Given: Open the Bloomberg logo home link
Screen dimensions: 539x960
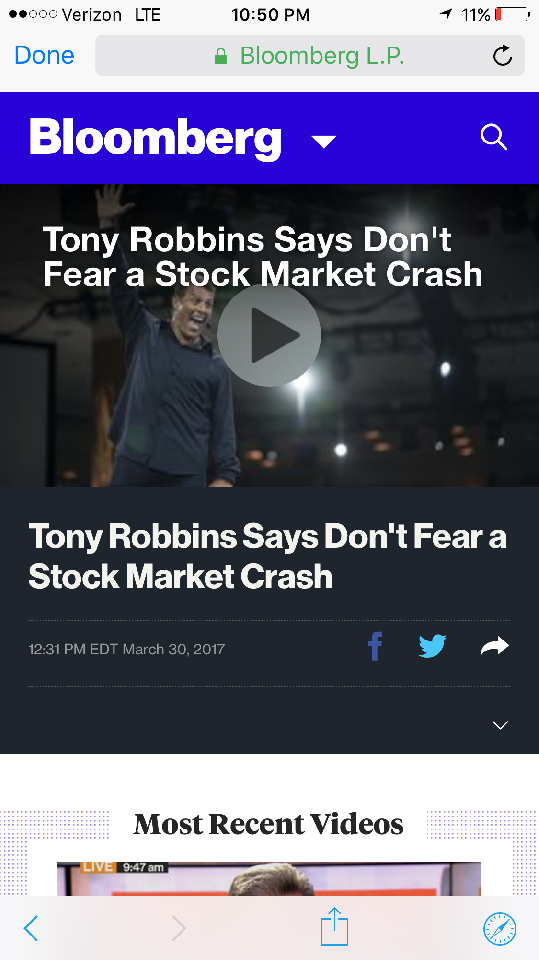Looking at the screenshot, I should point(156,139).
